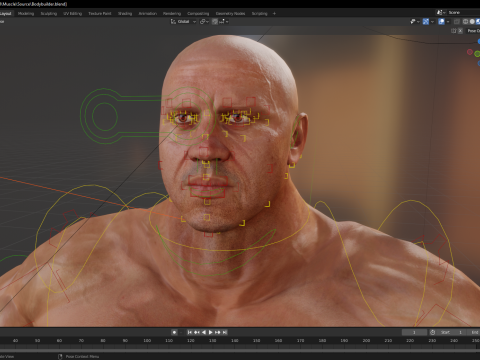Toggle viewport overlays
480x360 pixels.
point(441,21)
